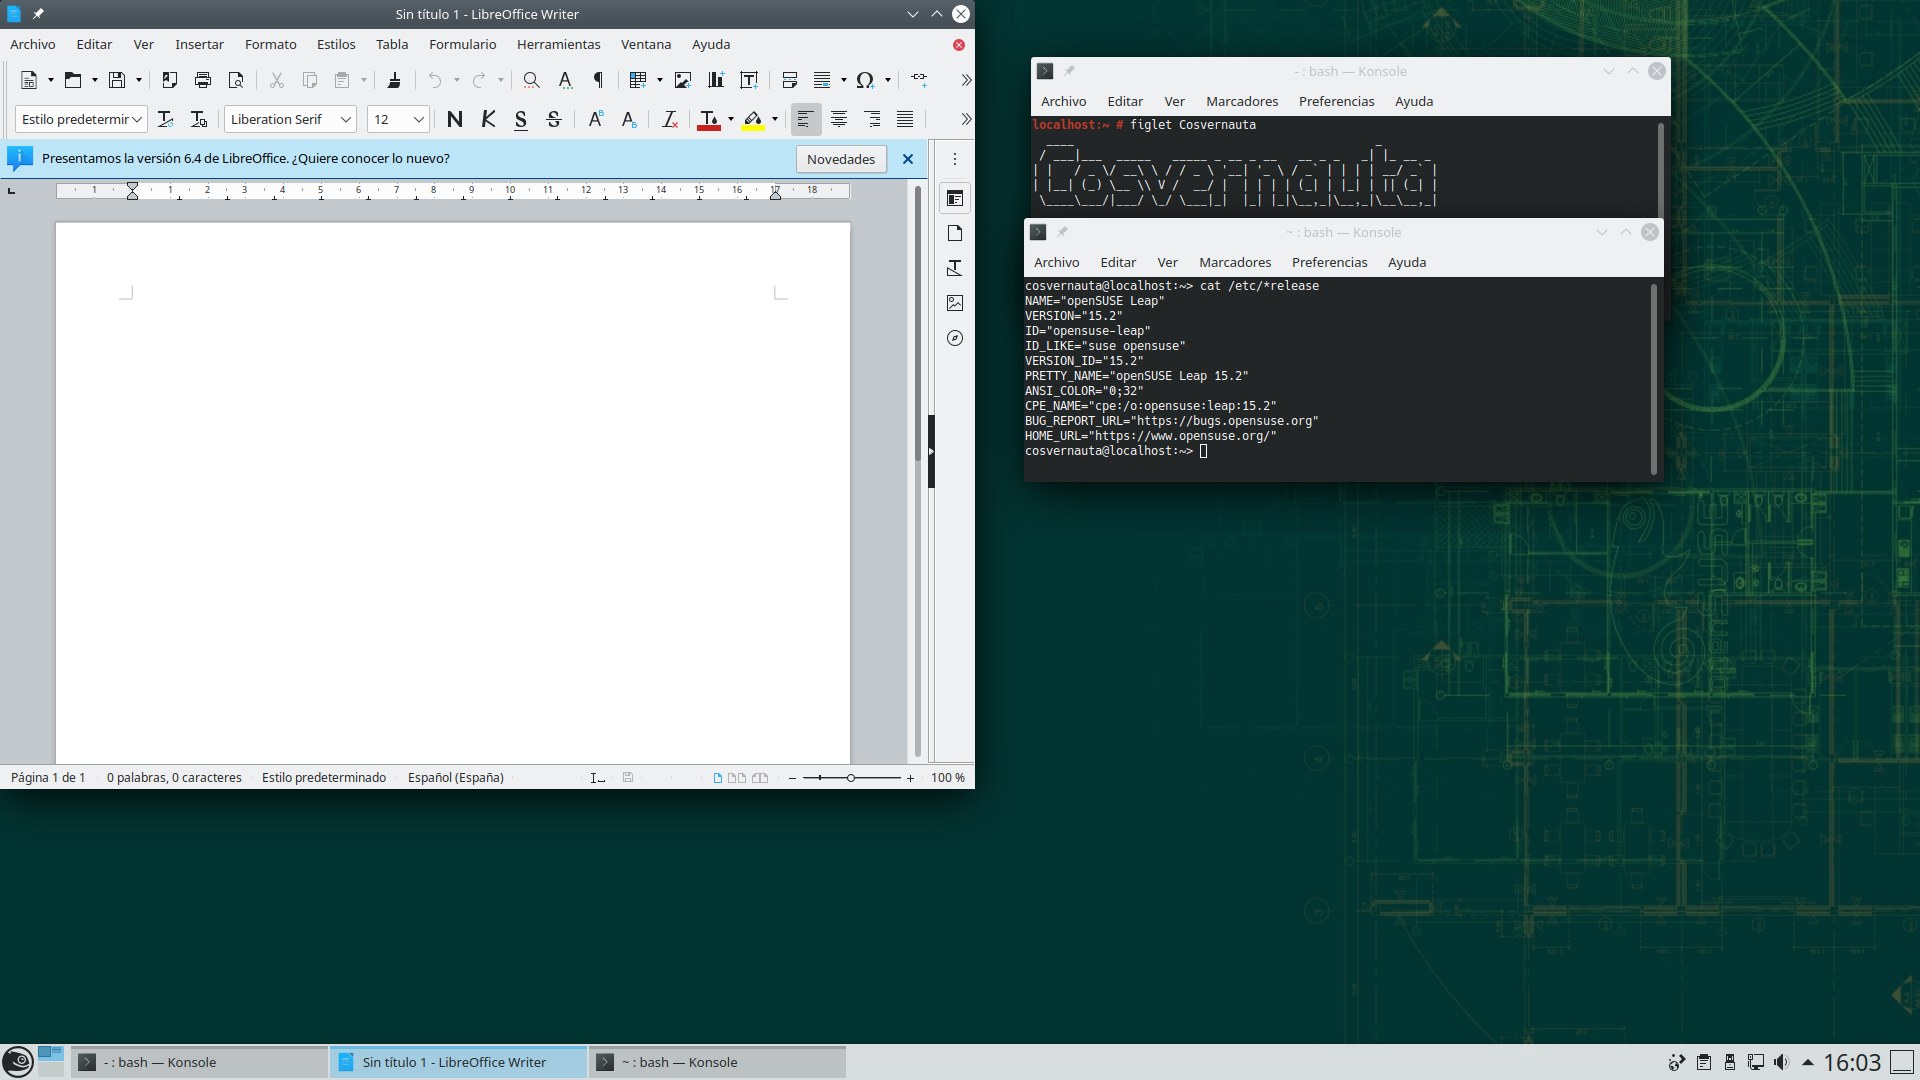Screen dimensions: 1920x1080
Task: Expand the paragraph style dropdown
Action: (x=137, y=119)
